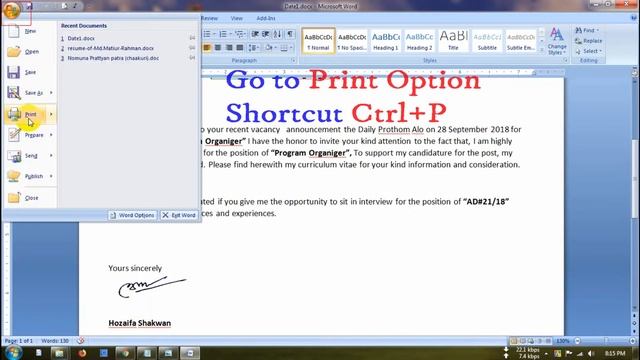
Task: Click the Multilevel list icon
Action: [240, 34]
